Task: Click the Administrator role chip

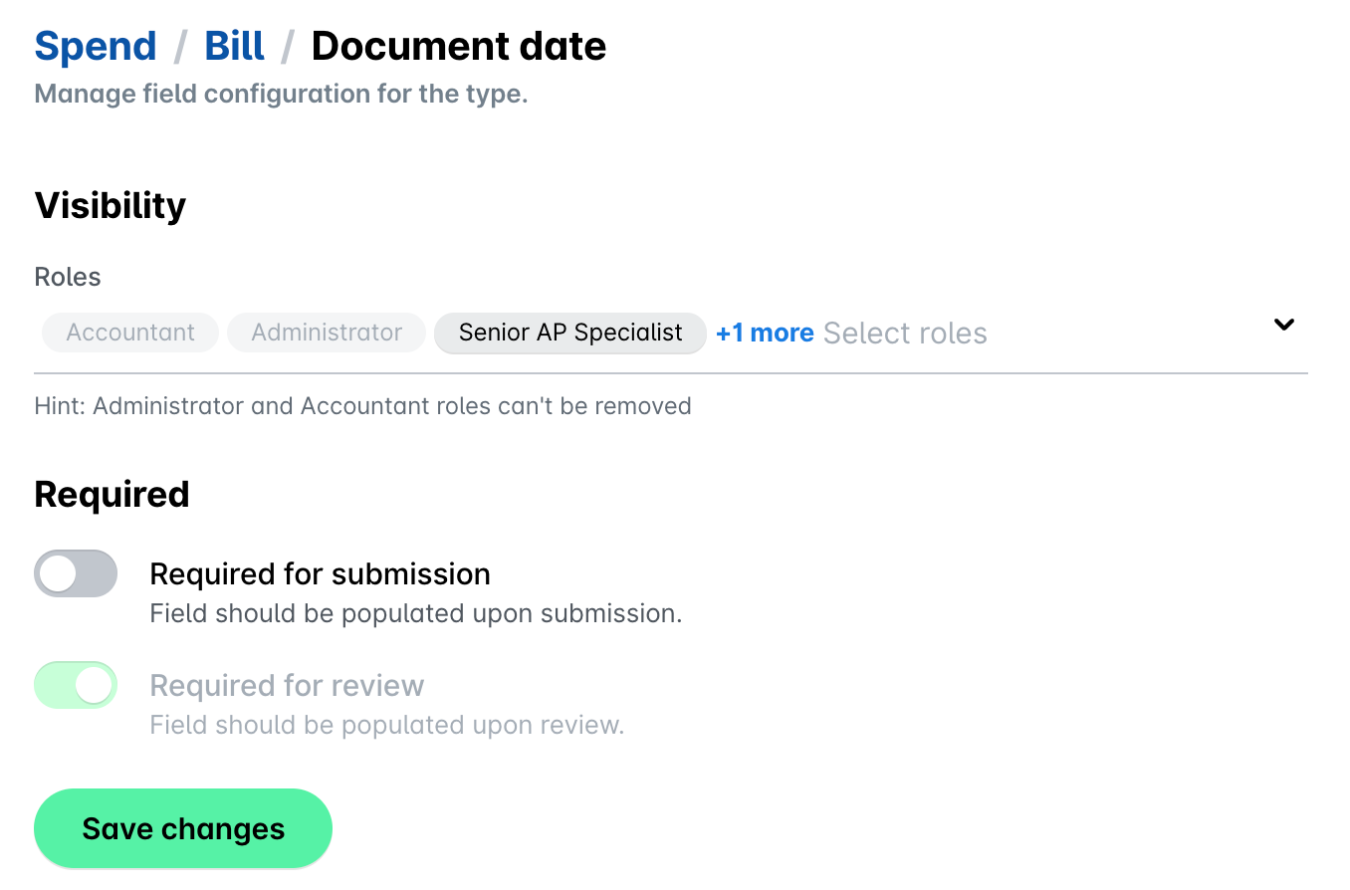Action: 326,333
